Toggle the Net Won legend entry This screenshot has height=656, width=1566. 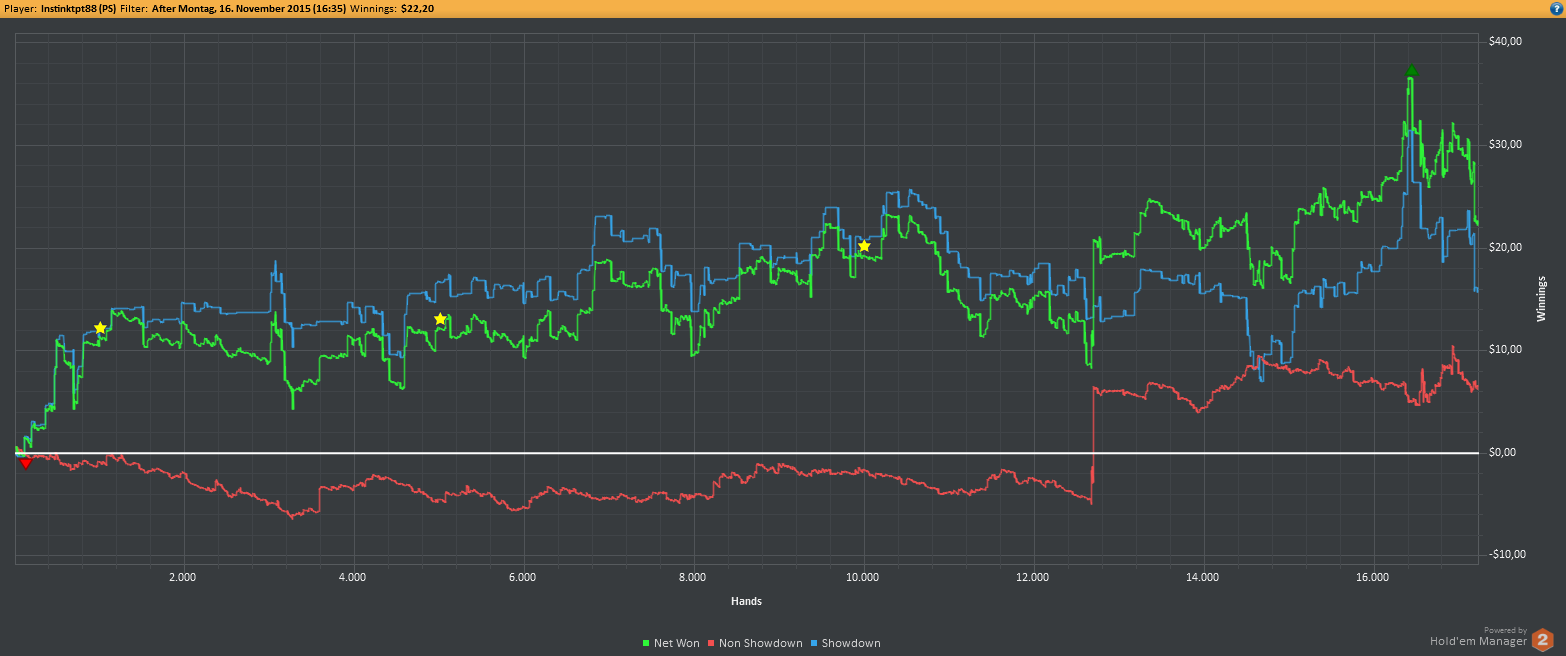670,643
